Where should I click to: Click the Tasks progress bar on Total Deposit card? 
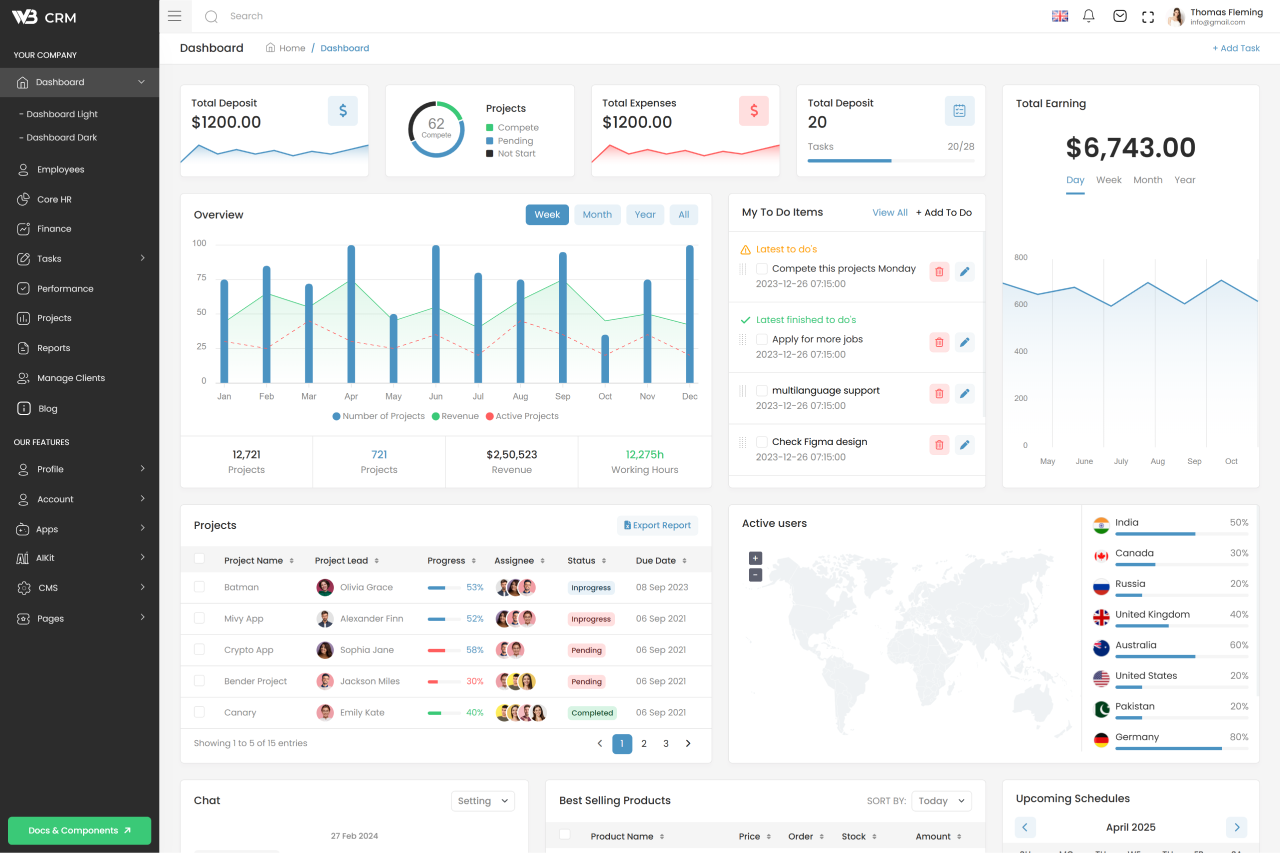[891, 160]
